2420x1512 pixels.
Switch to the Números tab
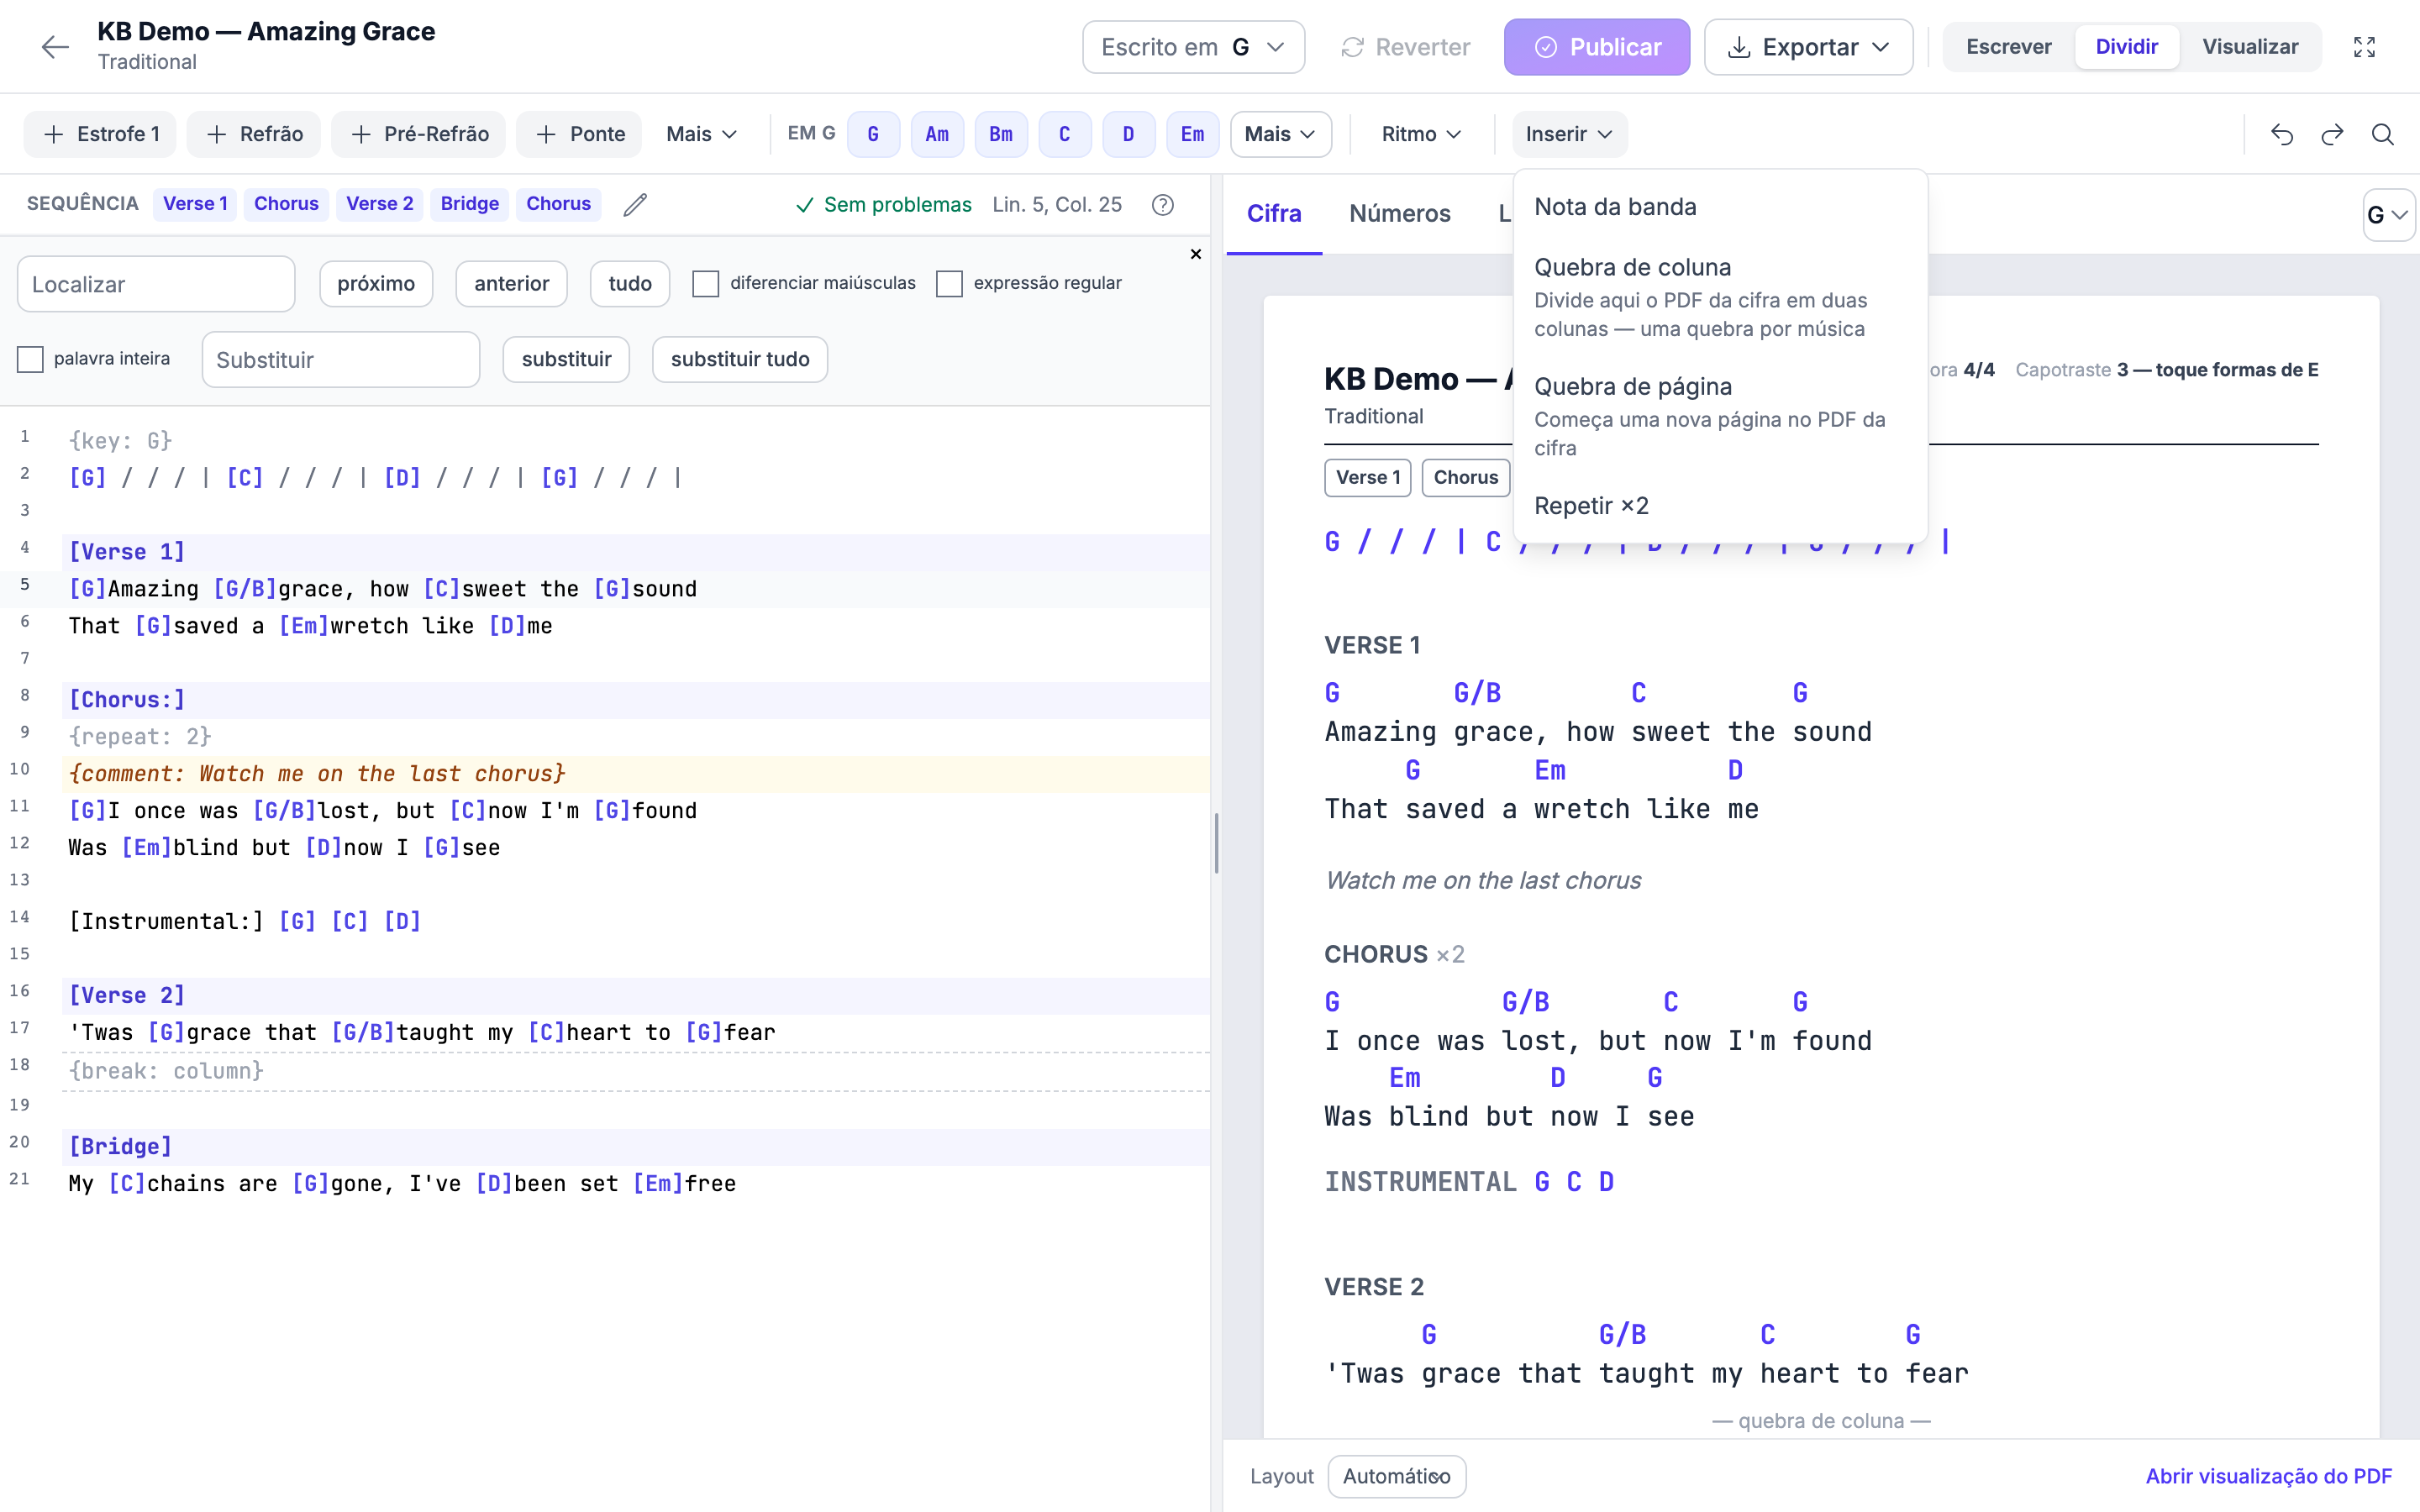click(x=1399, y=213)
